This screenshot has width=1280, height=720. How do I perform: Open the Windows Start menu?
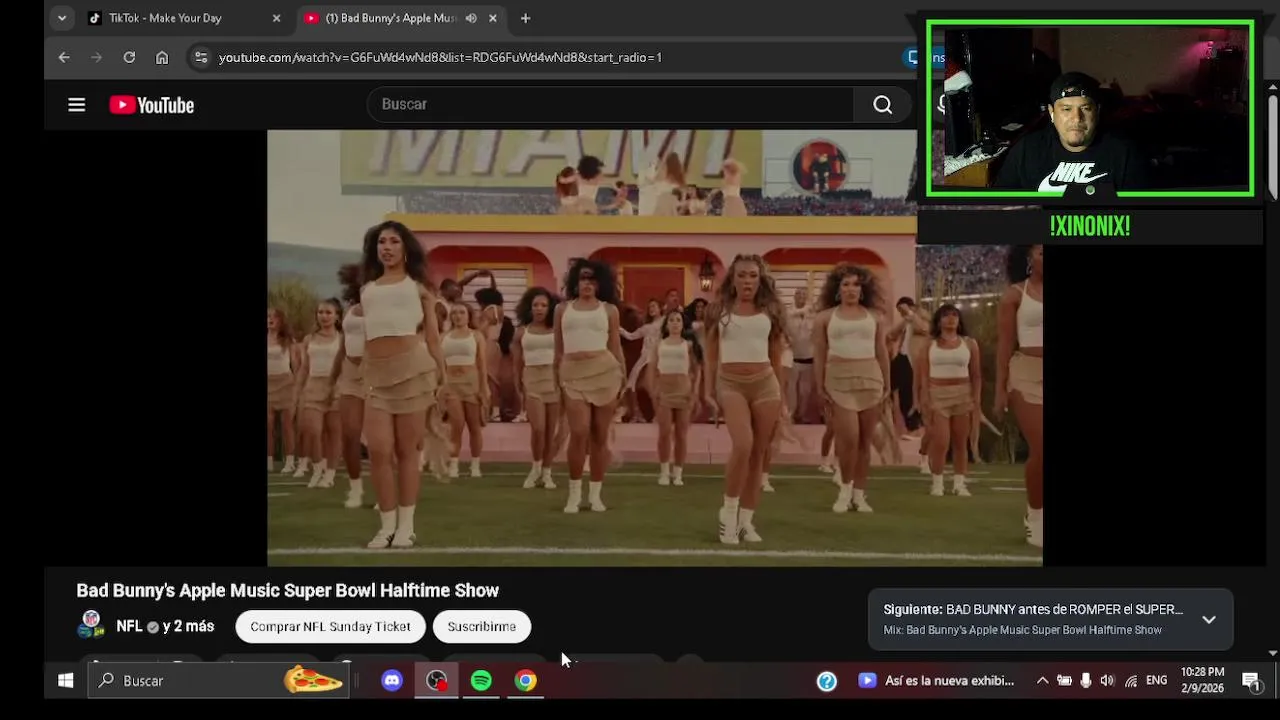coord(65,680)
